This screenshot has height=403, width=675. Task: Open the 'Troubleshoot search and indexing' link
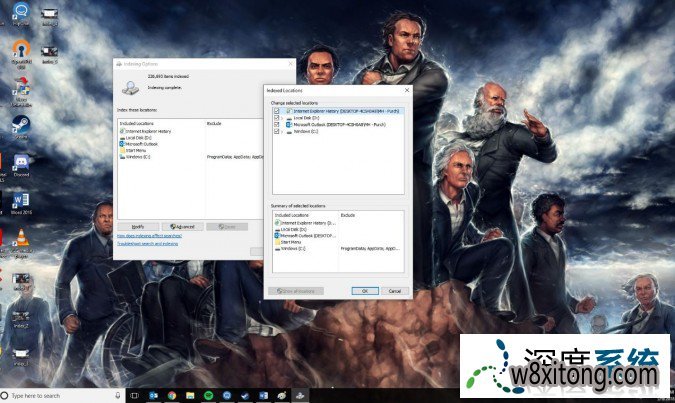click(x=147, y=243)
